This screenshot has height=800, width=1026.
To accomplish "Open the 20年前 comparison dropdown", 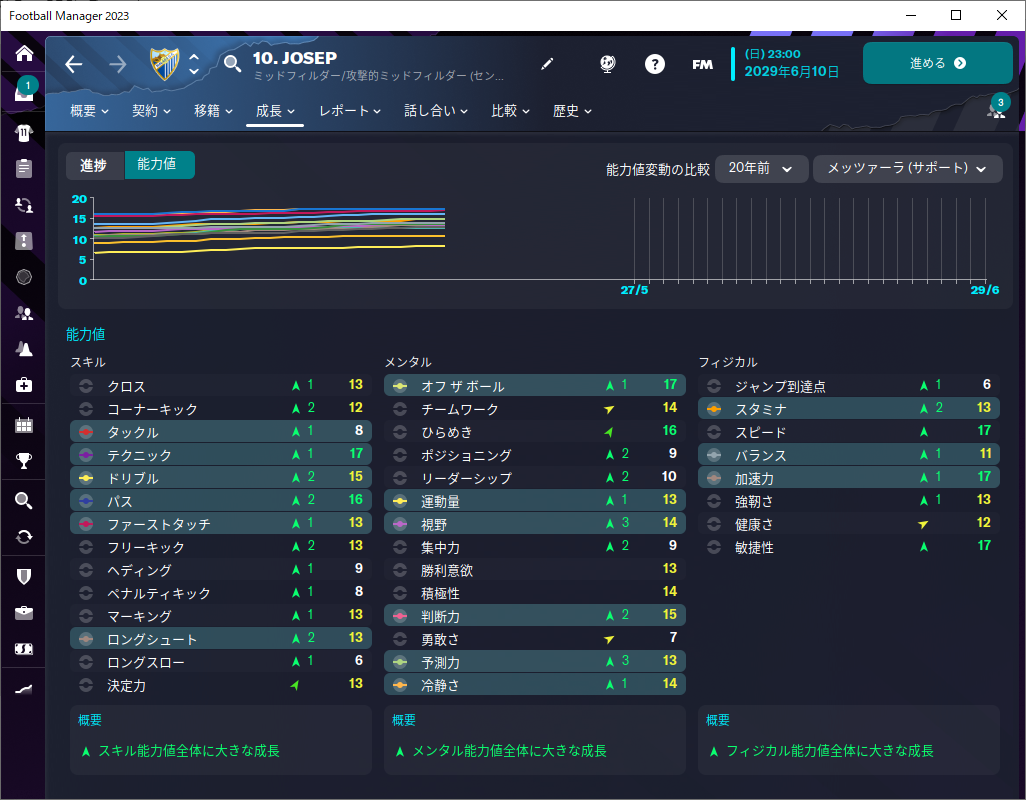I will tap(762, 169).
